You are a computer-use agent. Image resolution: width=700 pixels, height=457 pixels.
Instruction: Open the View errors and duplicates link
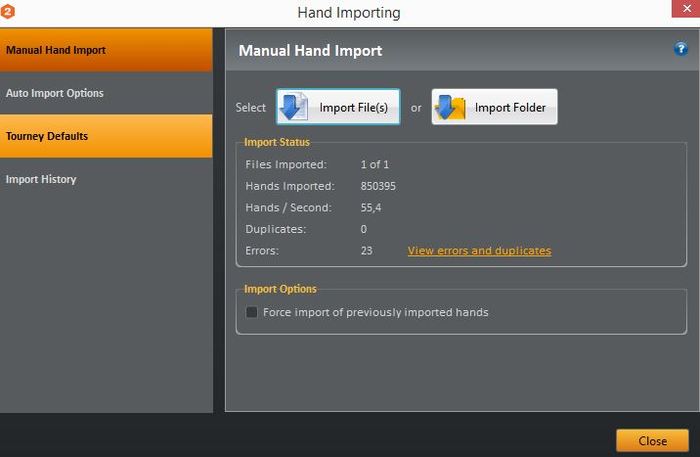(x=479, y=251)
